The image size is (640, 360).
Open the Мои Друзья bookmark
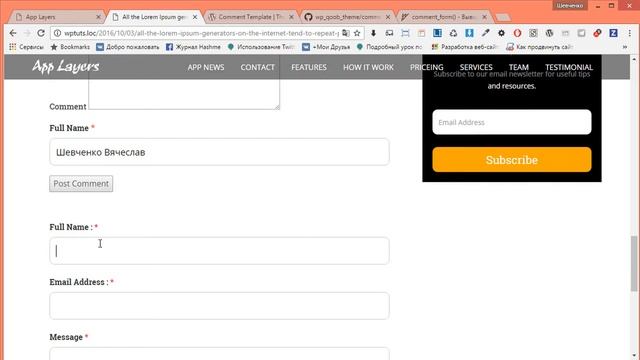[326, 47]
